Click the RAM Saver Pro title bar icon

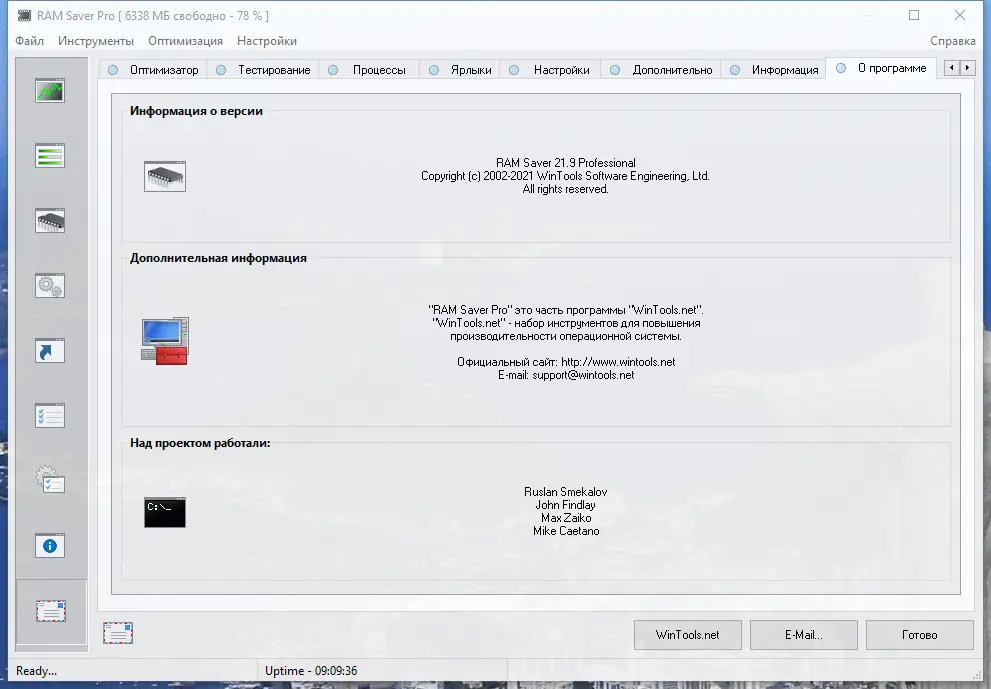pyautogui.click(x=24, y=15)
